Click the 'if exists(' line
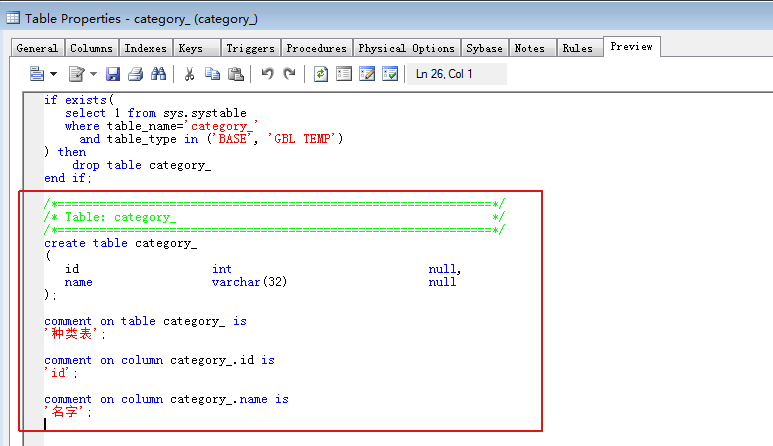 click(79, 100)
